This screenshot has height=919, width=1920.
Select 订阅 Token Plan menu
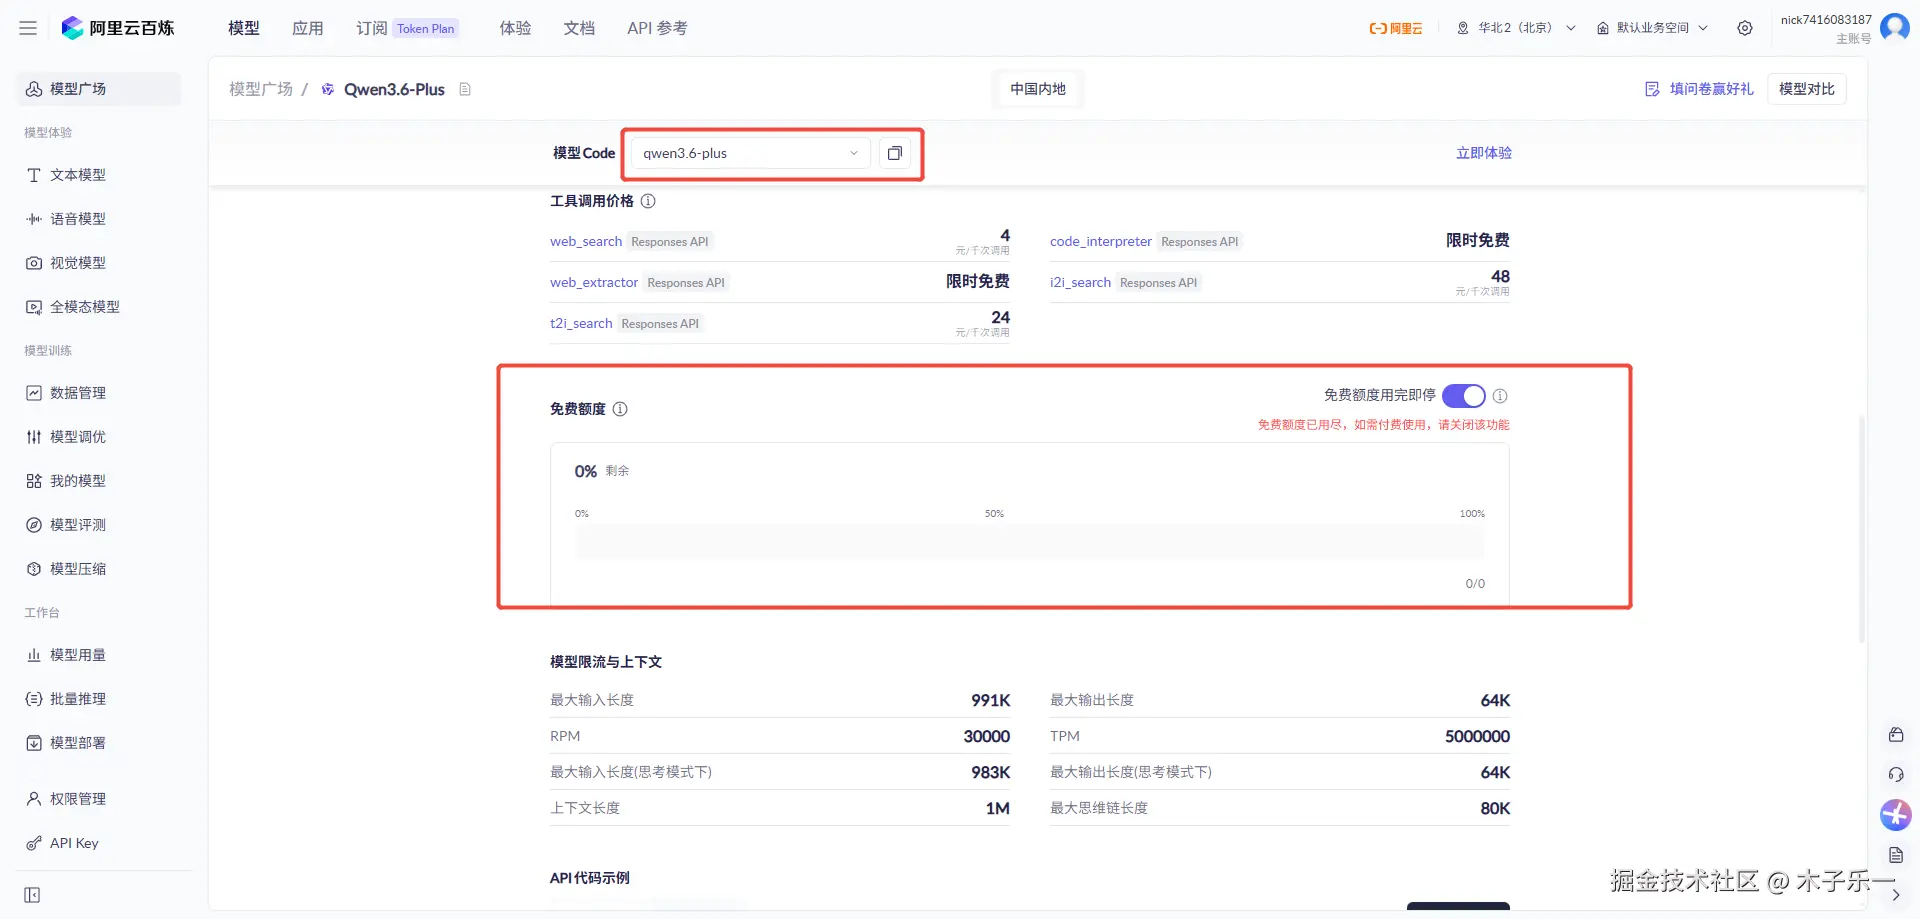pyautogui.click(x=407, y=28)
